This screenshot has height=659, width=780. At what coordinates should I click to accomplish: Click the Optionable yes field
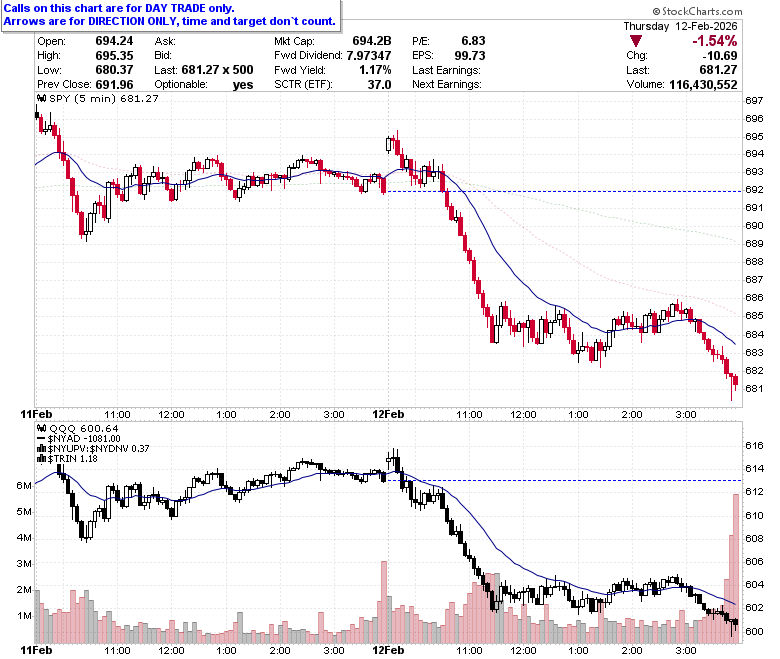point(204,85)
